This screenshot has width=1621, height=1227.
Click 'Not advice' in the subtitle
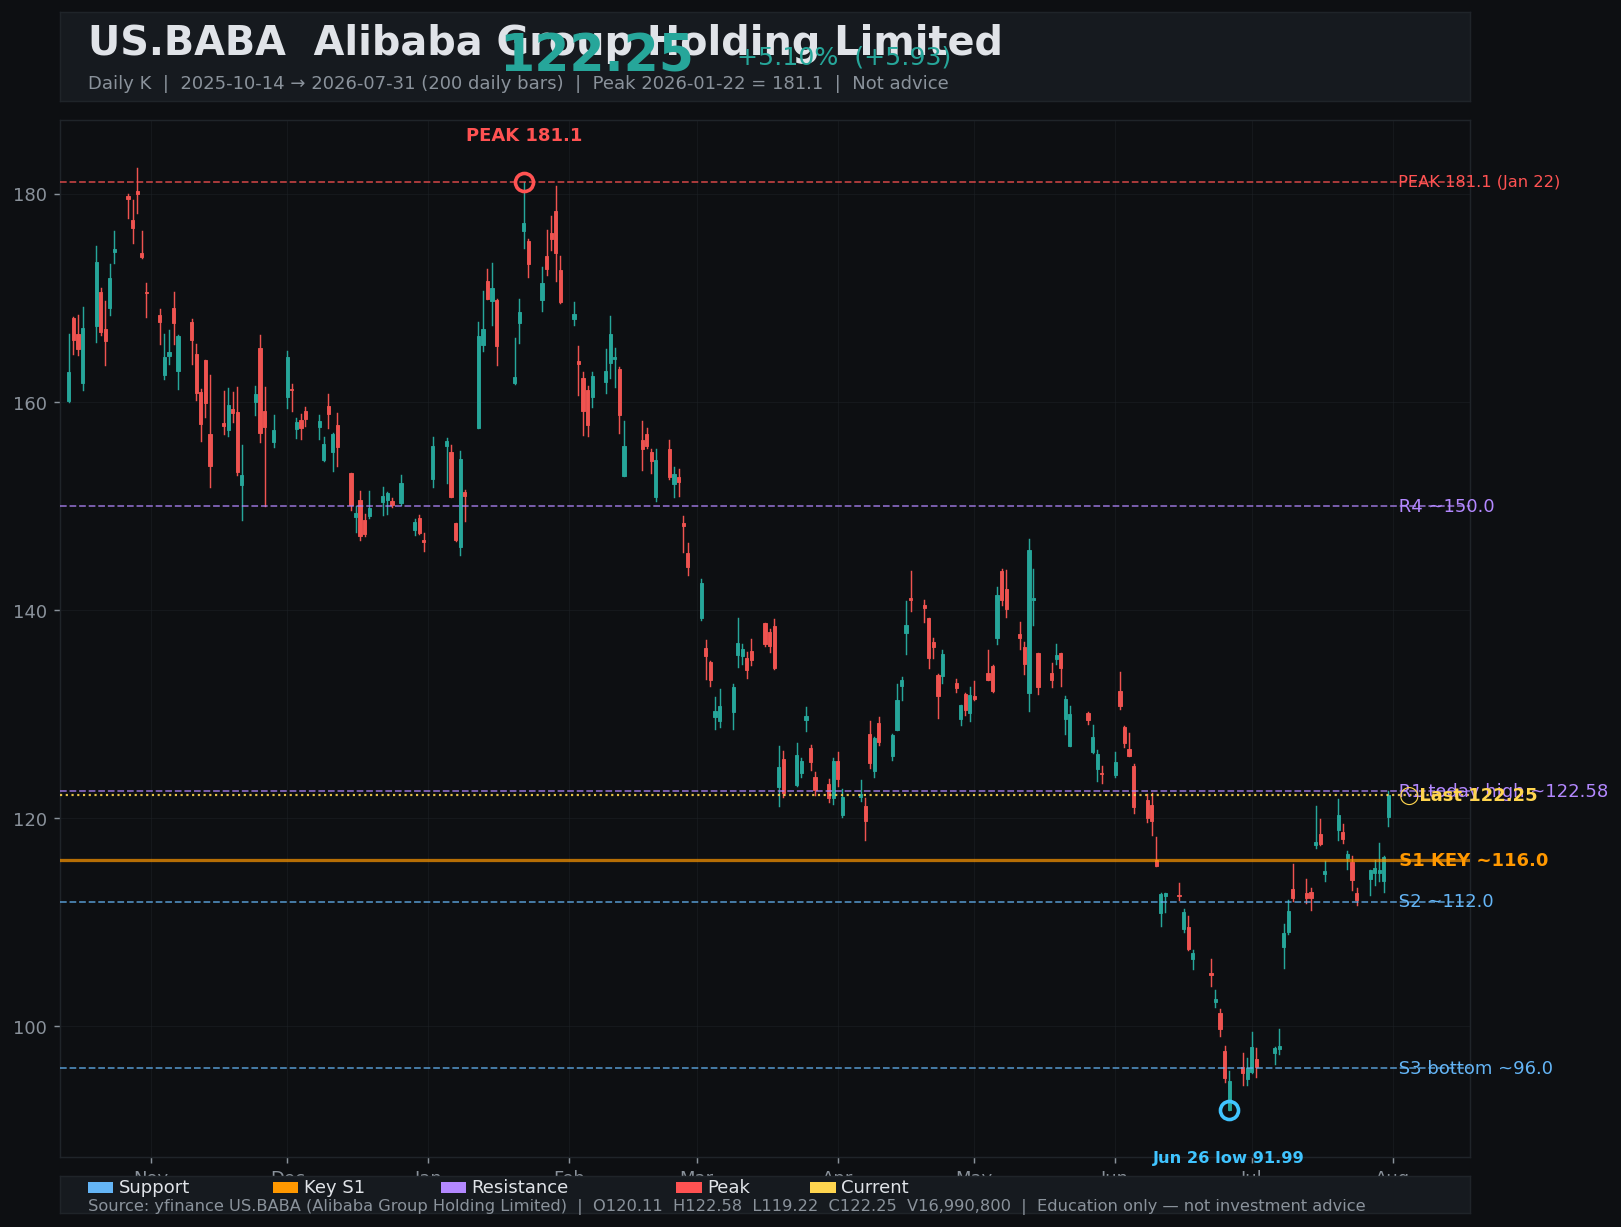coord(900,83)
